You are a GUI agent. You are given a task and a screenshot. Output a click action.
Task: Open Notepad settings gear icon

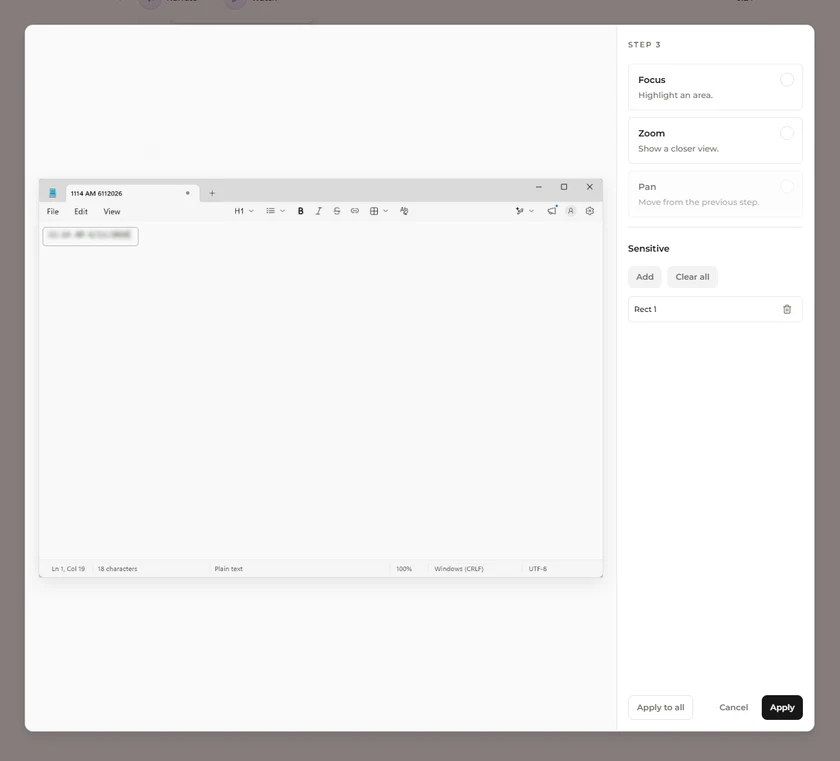tap(590, 211)
